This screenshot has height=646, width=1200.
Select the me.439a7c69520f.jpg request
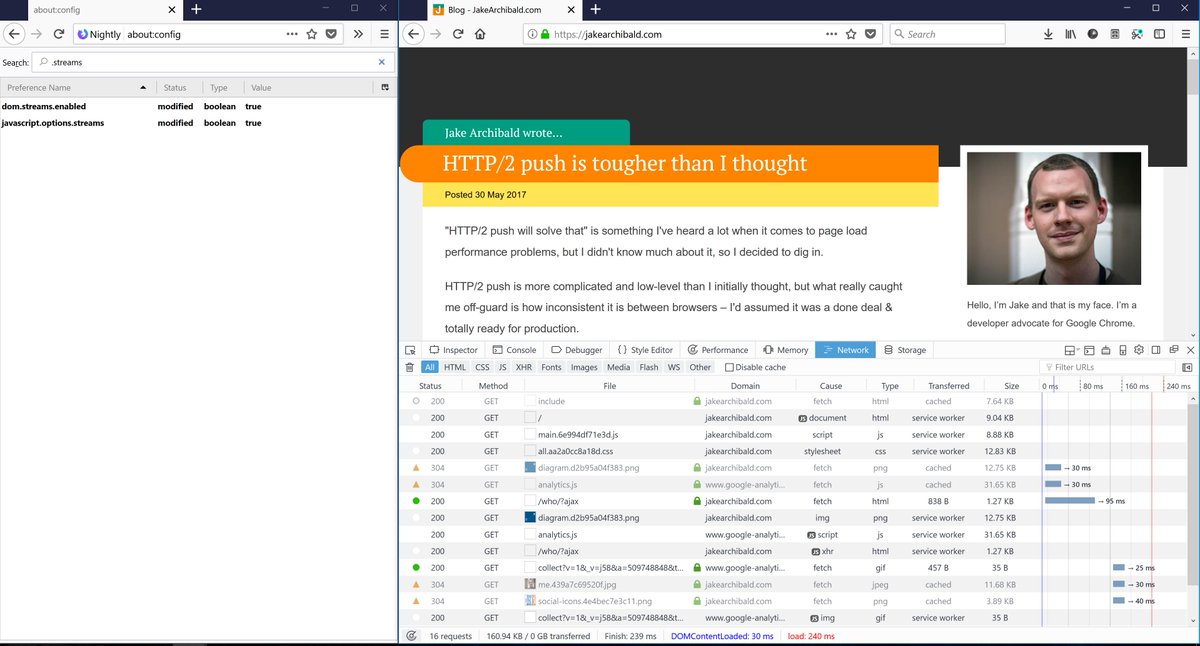[794, 584]
